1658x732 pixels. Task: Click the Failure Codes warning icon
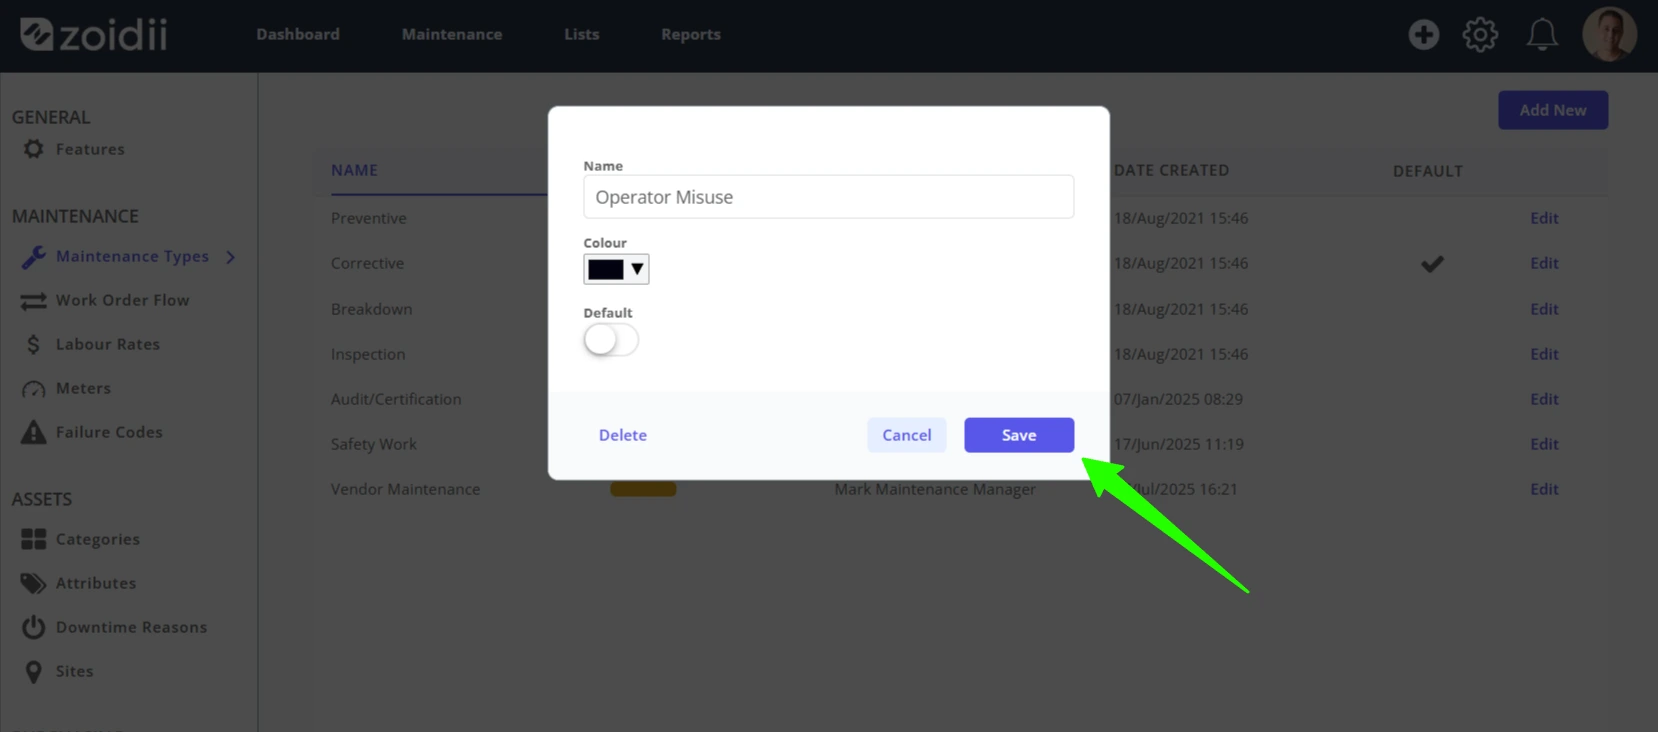click(x=33, y=432)
